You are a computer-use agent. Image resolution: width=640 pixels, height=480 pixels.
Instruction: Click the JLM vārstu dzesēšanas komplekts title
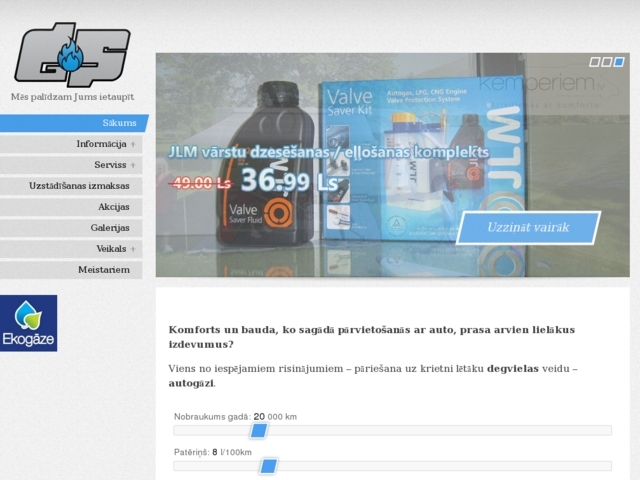point(329,152)
